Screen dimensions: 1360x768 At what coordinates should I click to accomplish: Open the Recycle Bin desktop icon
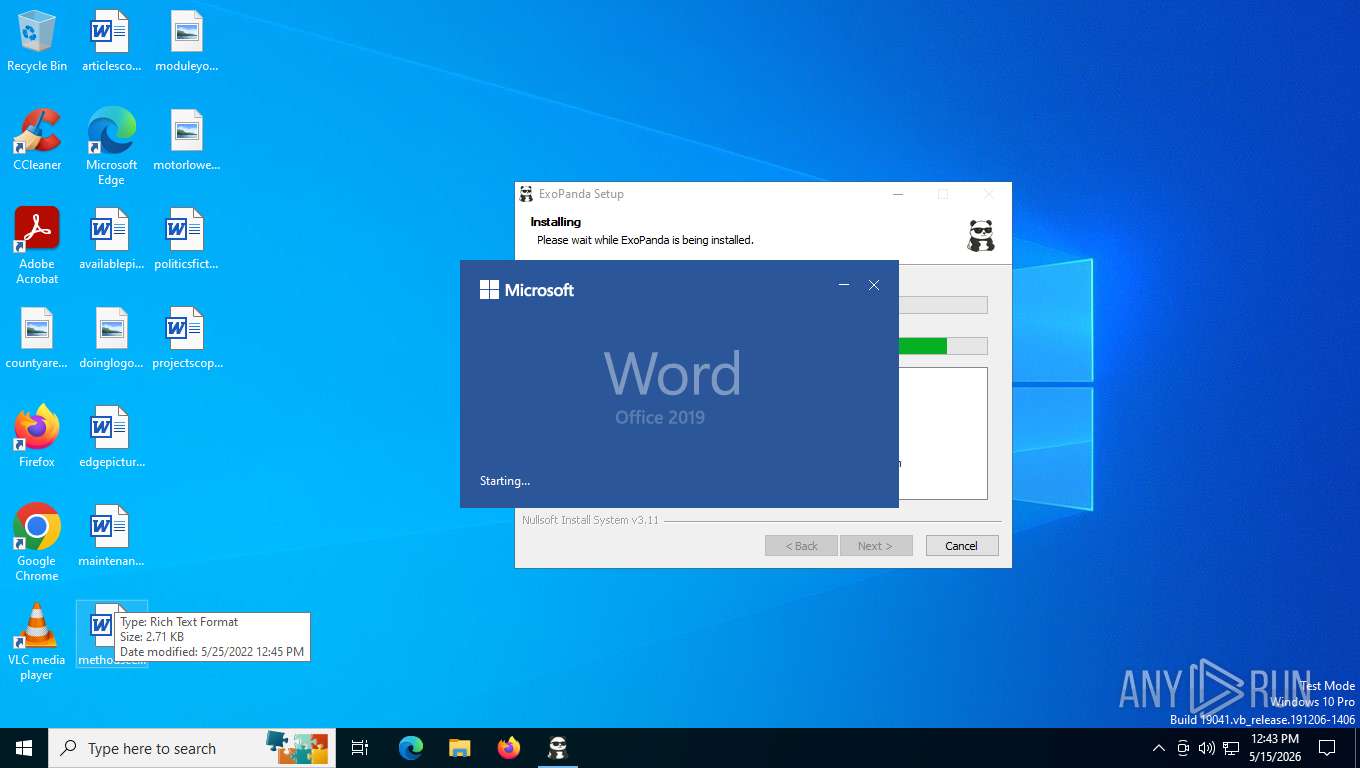(x=37, y=41)
